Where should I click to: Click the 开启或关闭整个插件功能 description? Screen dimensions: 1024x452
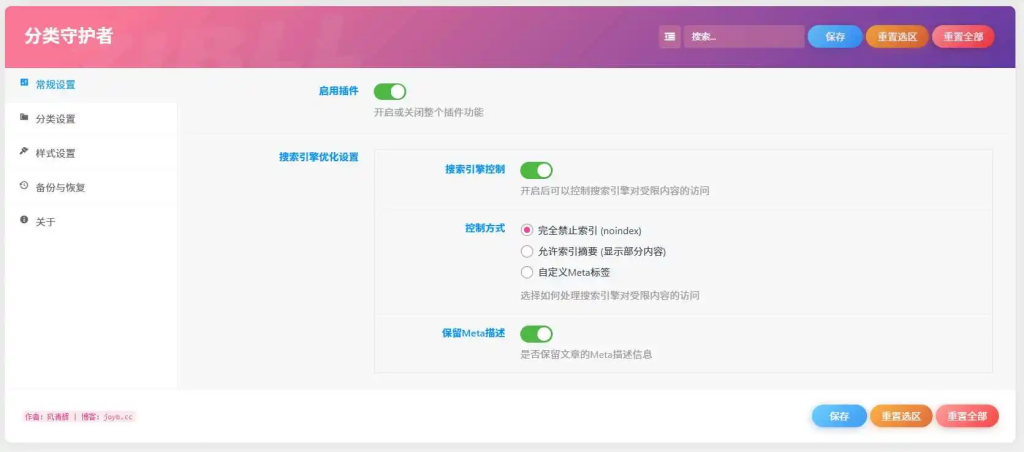point(428,112)
